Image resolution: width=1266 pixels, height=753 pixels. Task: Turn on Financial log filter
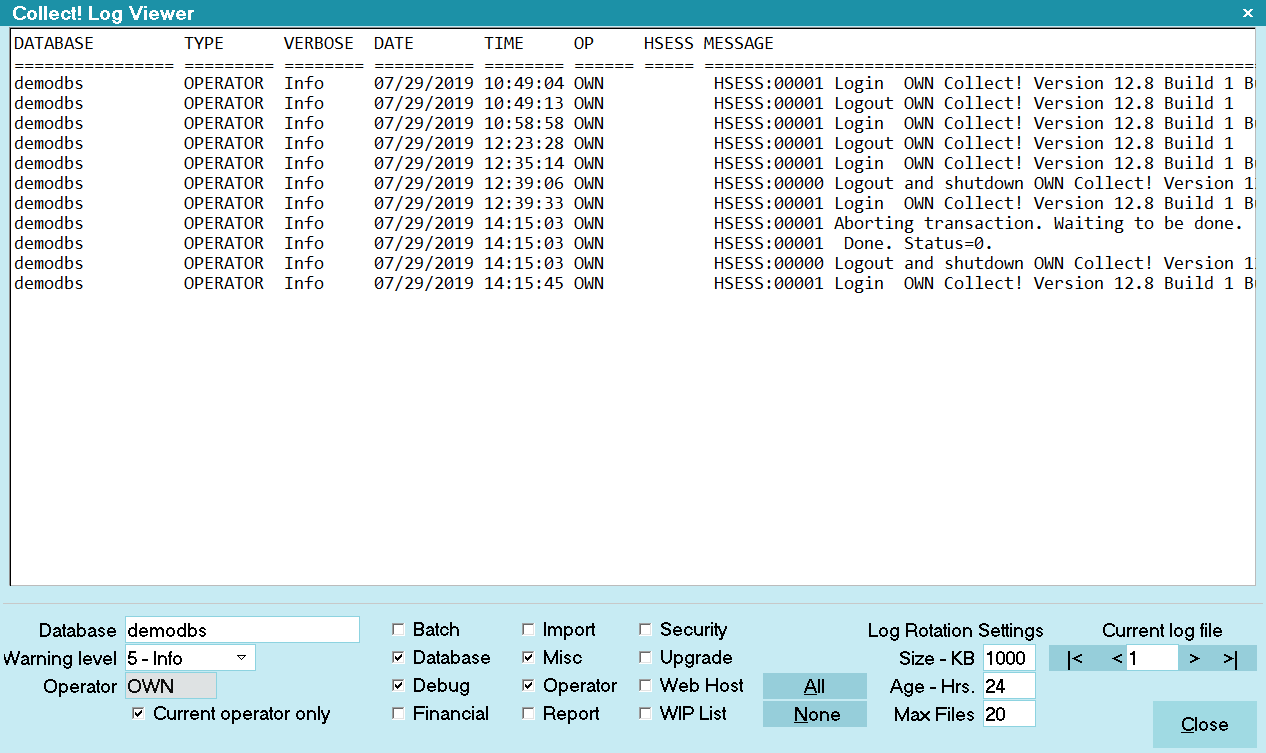coord(399,714)
